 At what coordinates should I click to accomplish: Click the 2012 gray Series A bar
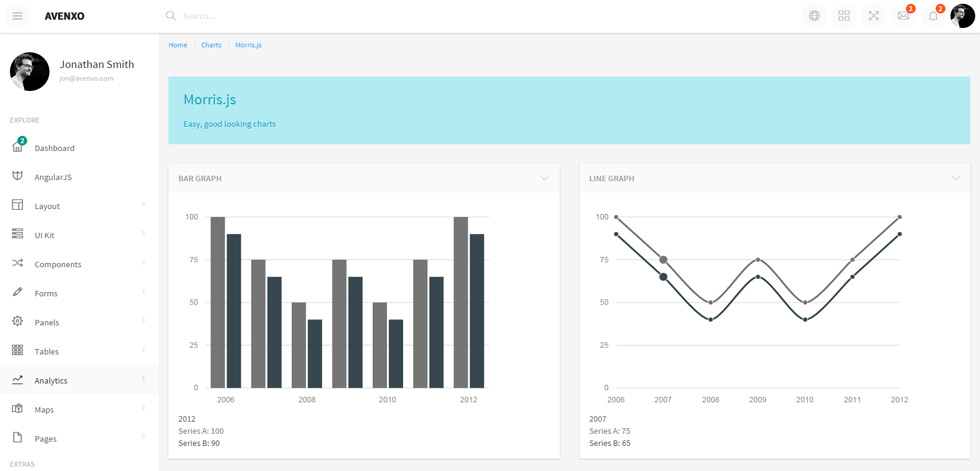point(461,302)
